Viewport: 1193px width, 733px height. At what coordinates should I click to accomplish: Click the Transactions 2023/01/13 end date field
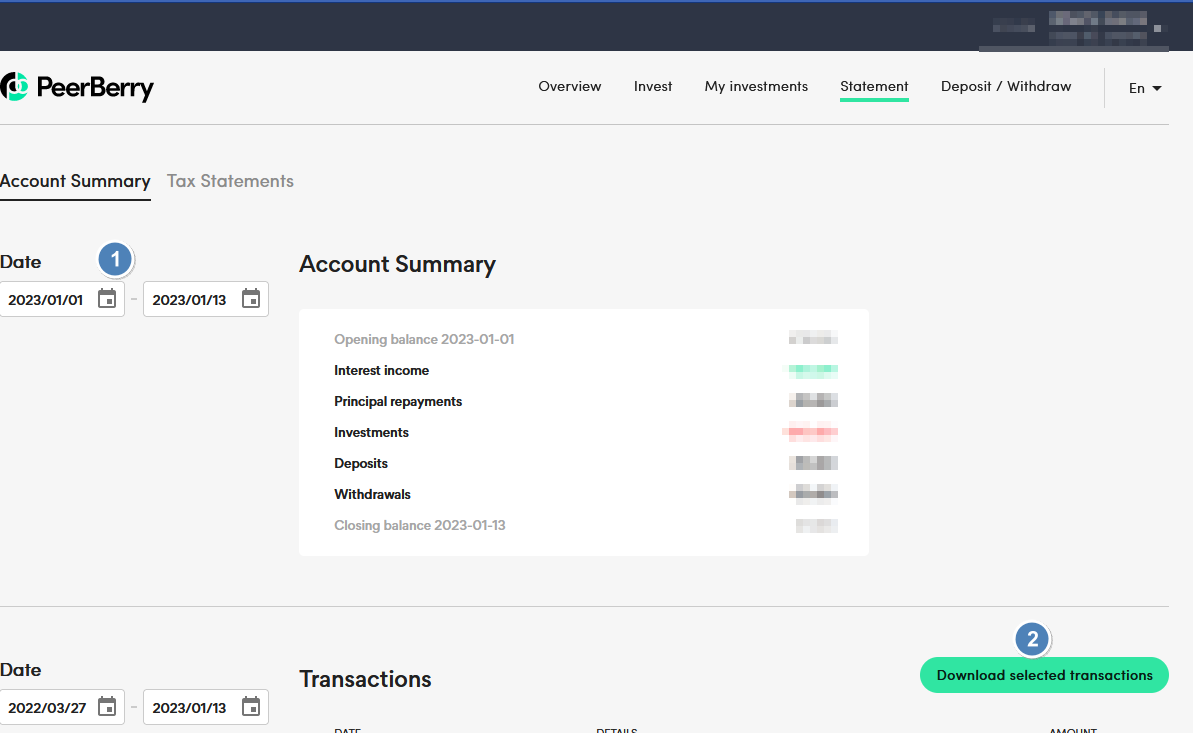[x=190, y=708]
